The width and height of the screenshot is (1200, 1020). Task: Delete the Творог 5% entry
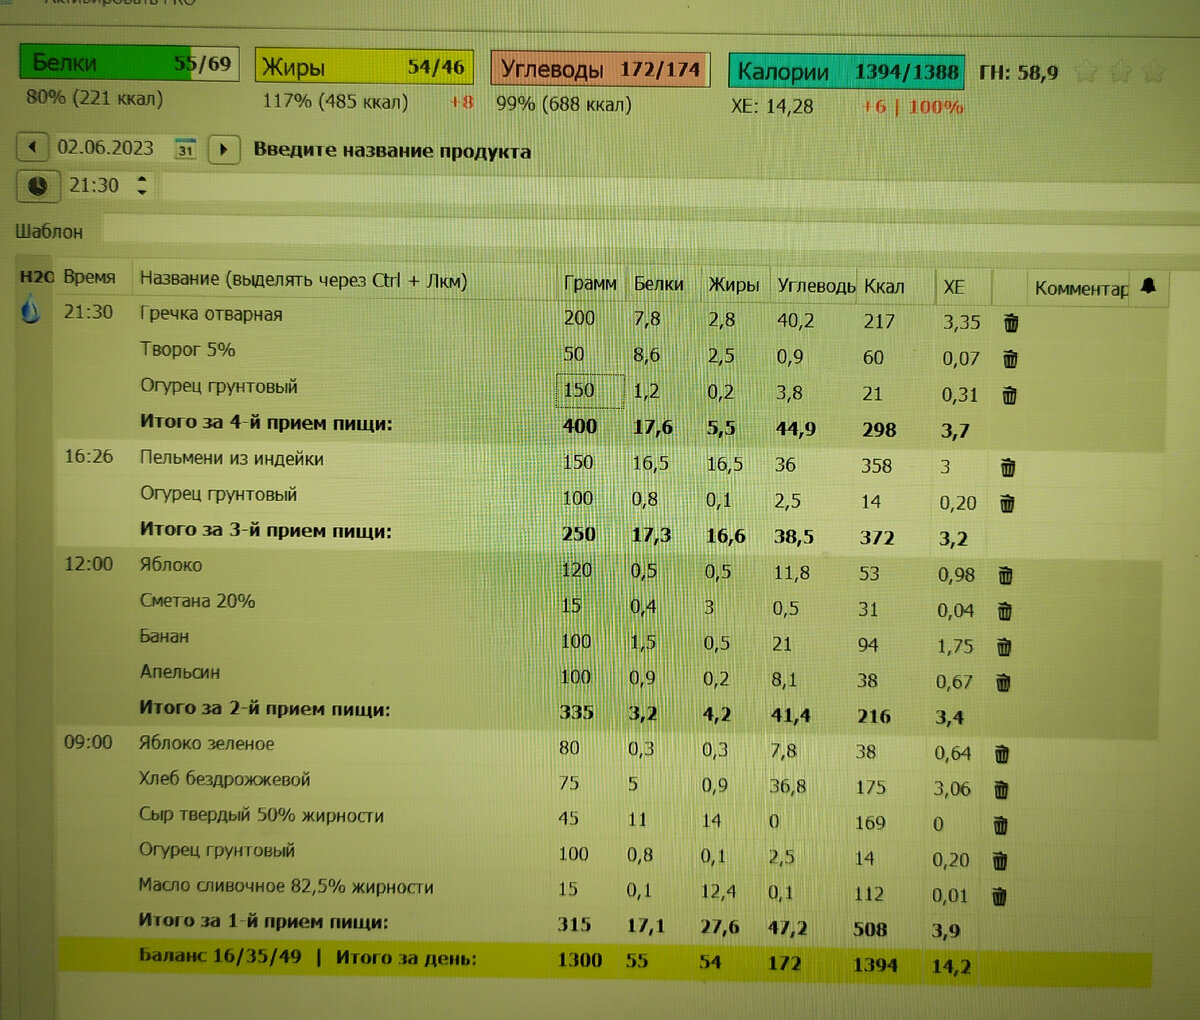click(1010, 358)
